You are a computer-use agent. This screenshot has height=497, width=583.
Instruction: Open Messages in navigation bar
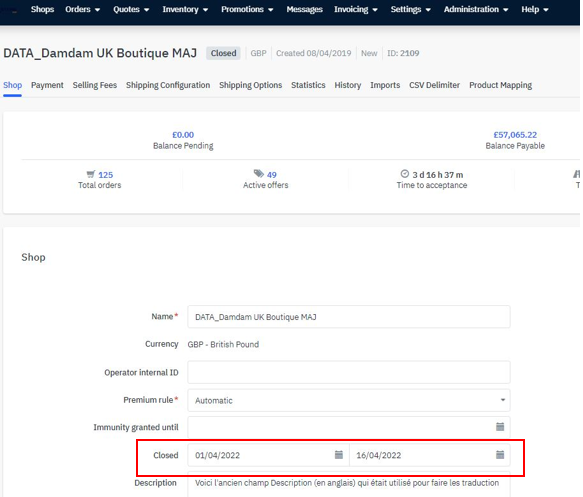[x=305, y=9]
